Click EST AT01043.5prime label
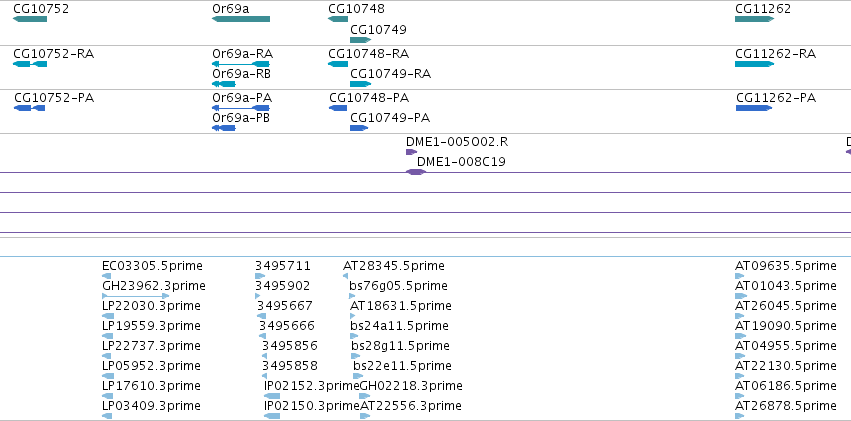The width and height of the screenshot is (851, 421). click(x=786, y=286)
